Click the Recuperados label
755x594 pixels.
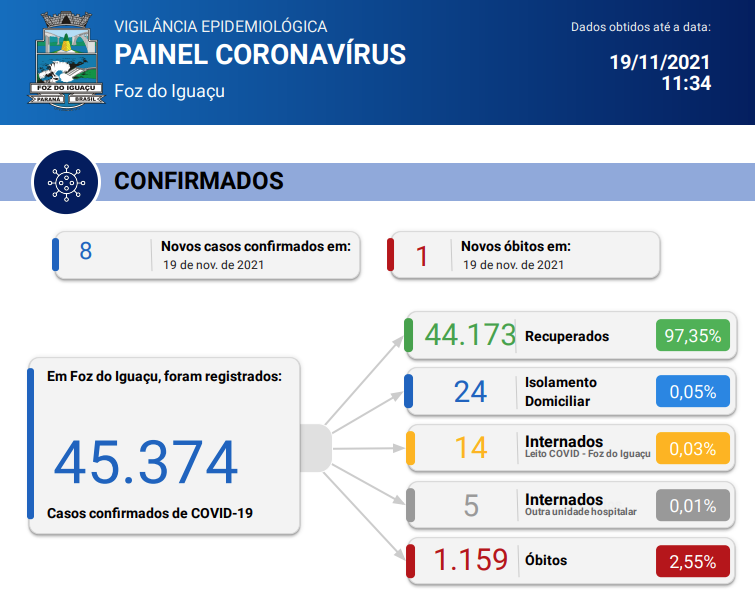[567, 336]
